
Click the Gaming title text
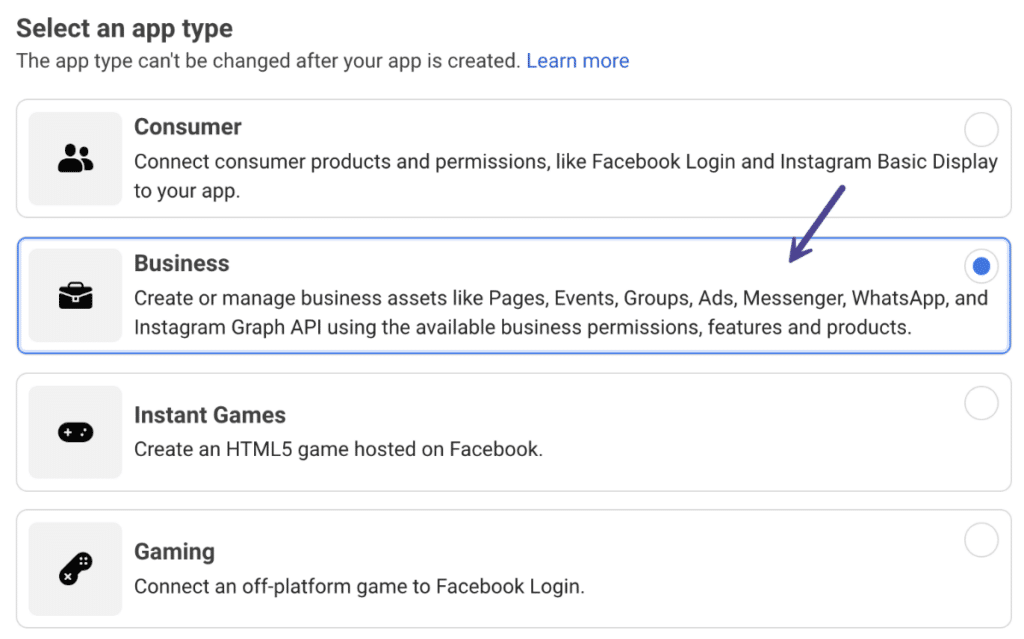[x=174, y=552]
